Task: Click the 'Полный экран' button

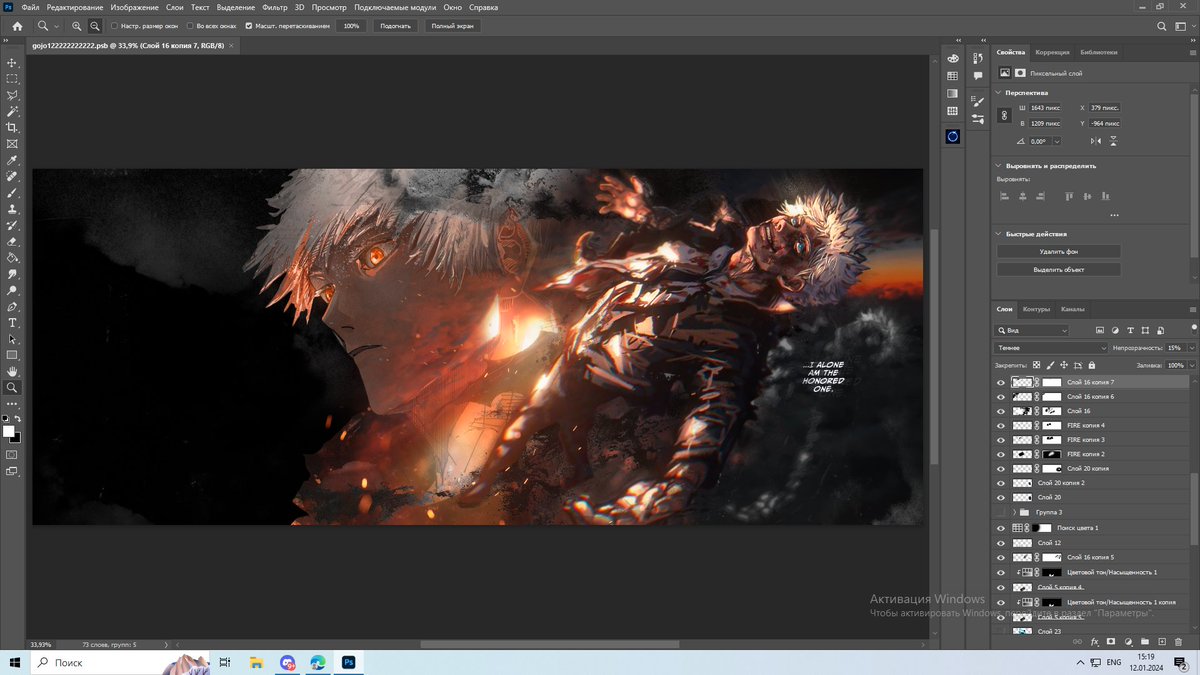Action: tap(452, 26)
